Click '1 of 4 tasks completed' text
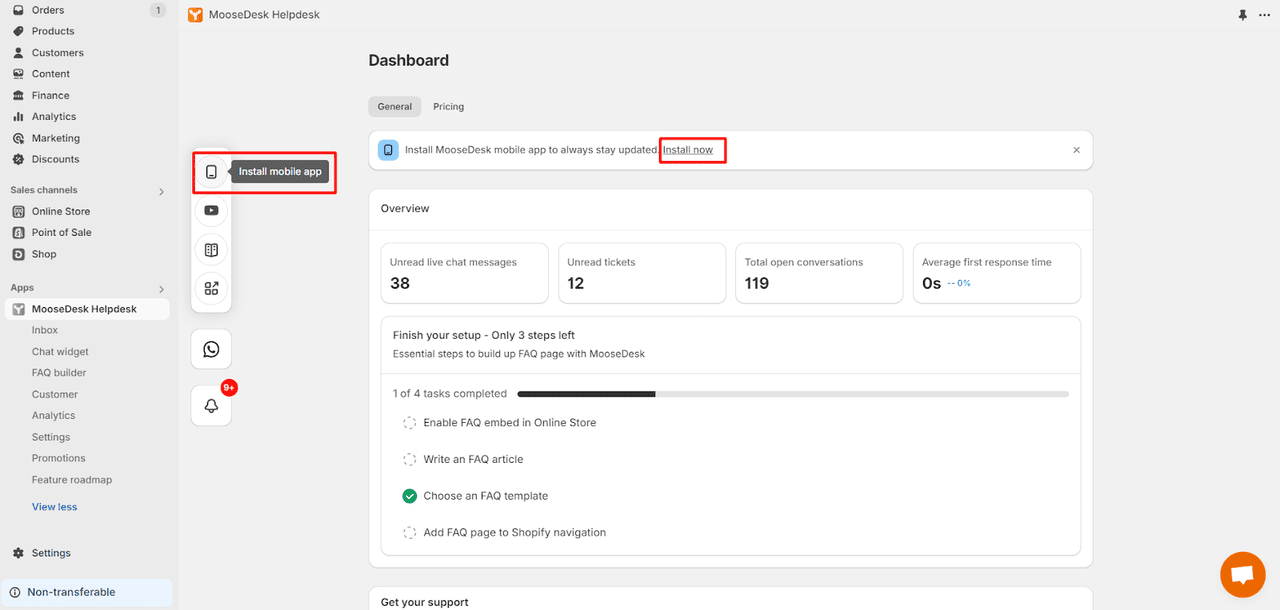This screenshot has height=610, width=1280. (450, 394)
